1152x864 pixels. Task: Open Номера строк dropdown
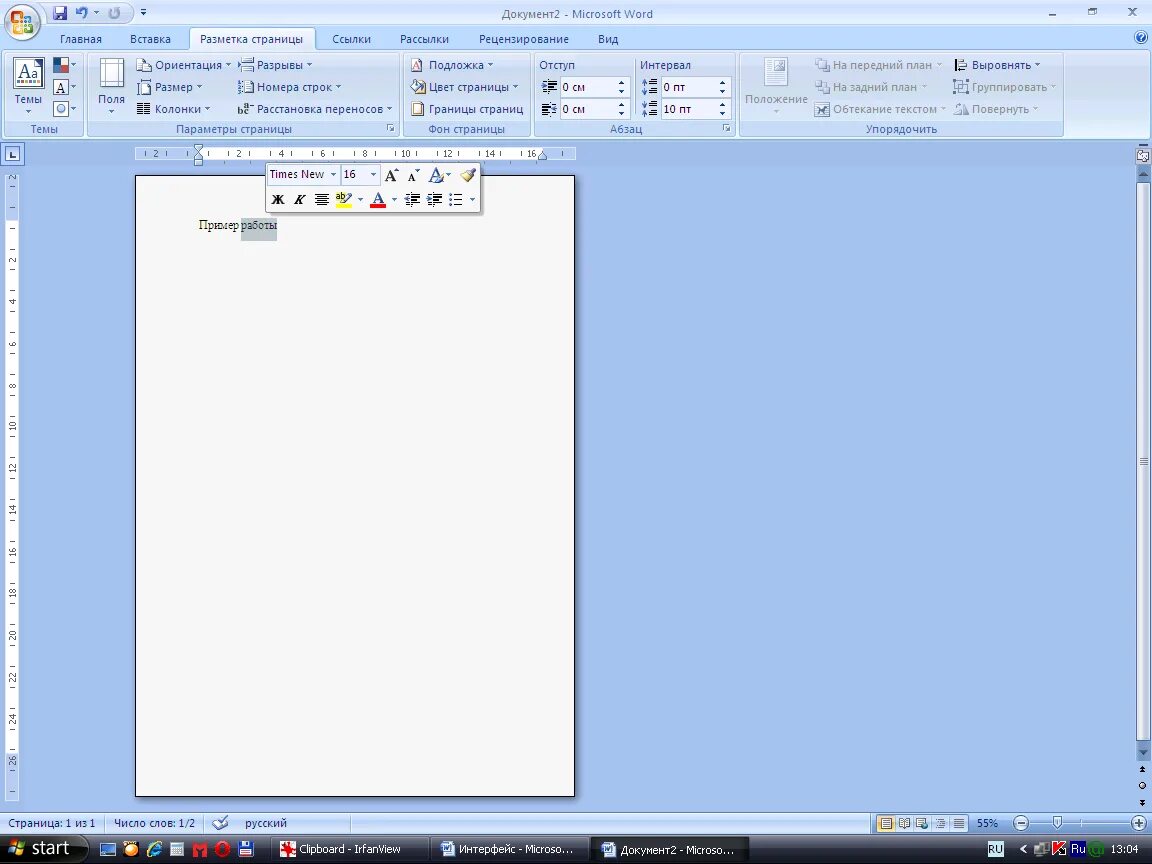point(289,87)
